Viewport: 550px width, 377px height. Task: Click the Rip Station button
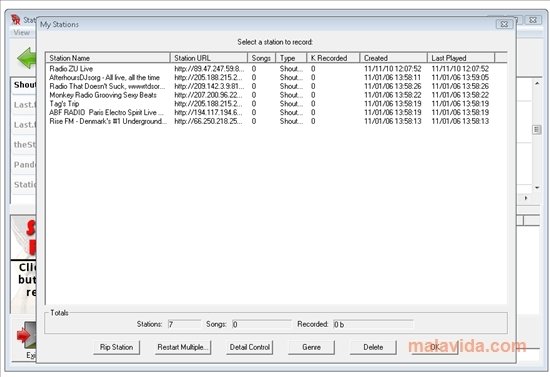point(116,347)
